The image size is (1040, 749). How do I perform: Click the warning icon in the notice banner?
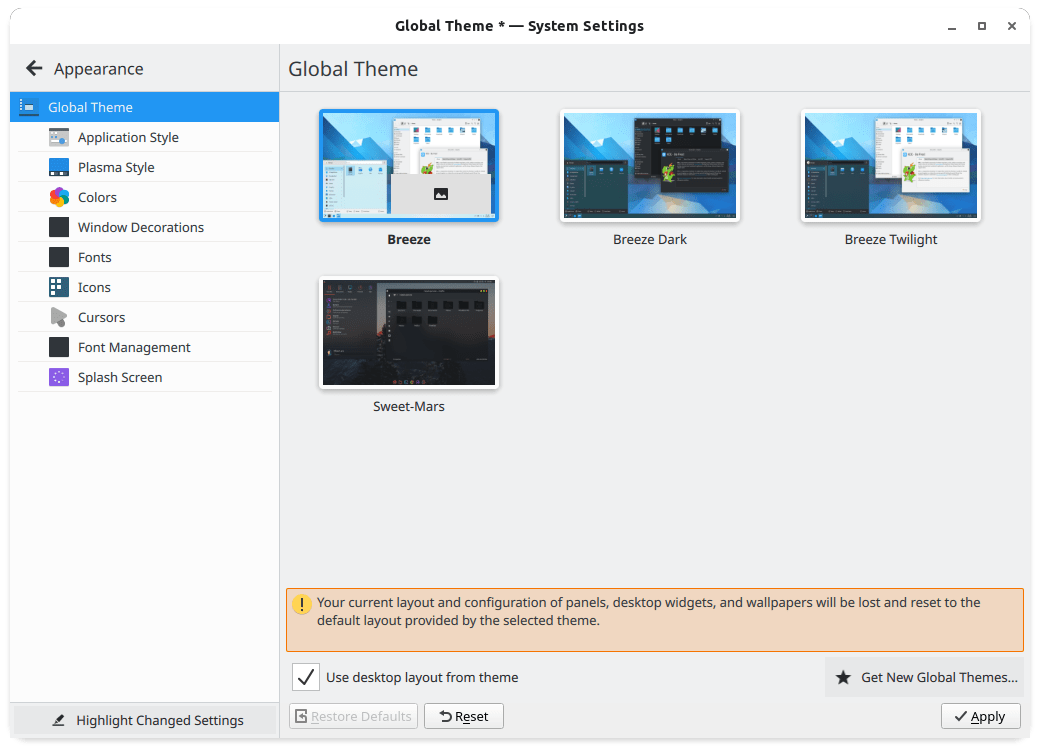301,603
